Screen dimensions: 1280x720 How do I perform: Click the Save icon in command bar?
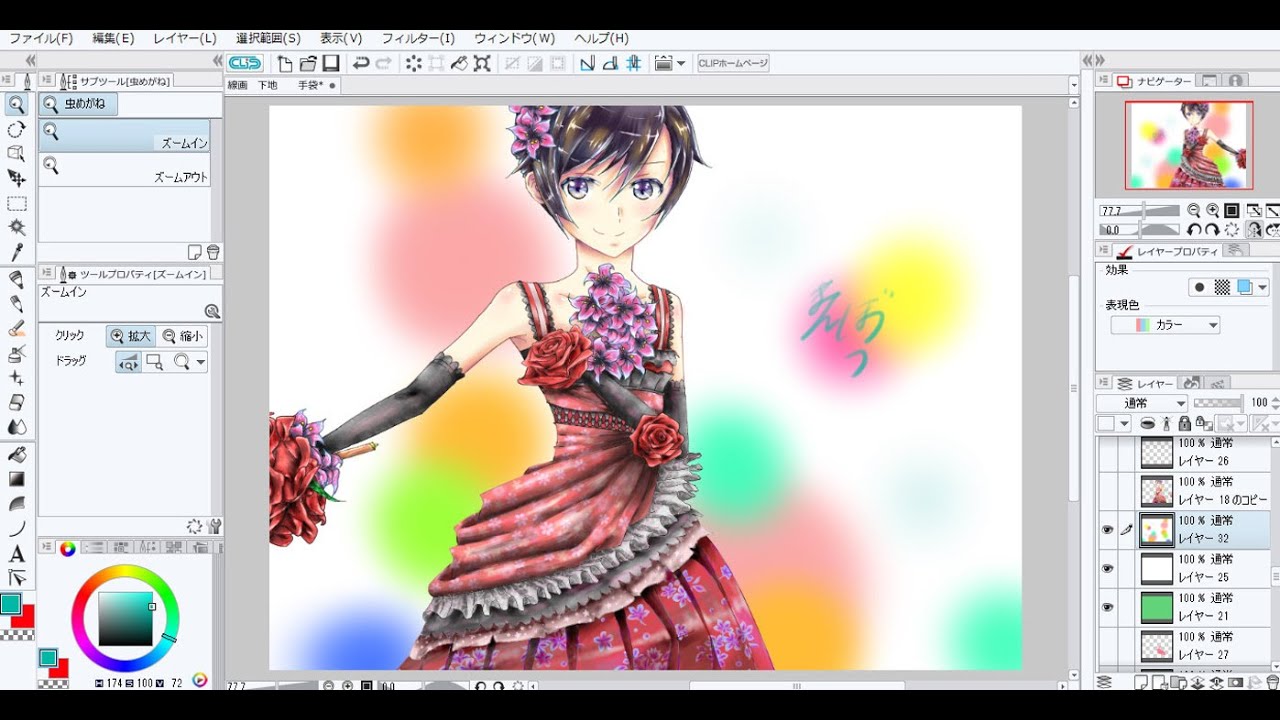tap(331, 63)
